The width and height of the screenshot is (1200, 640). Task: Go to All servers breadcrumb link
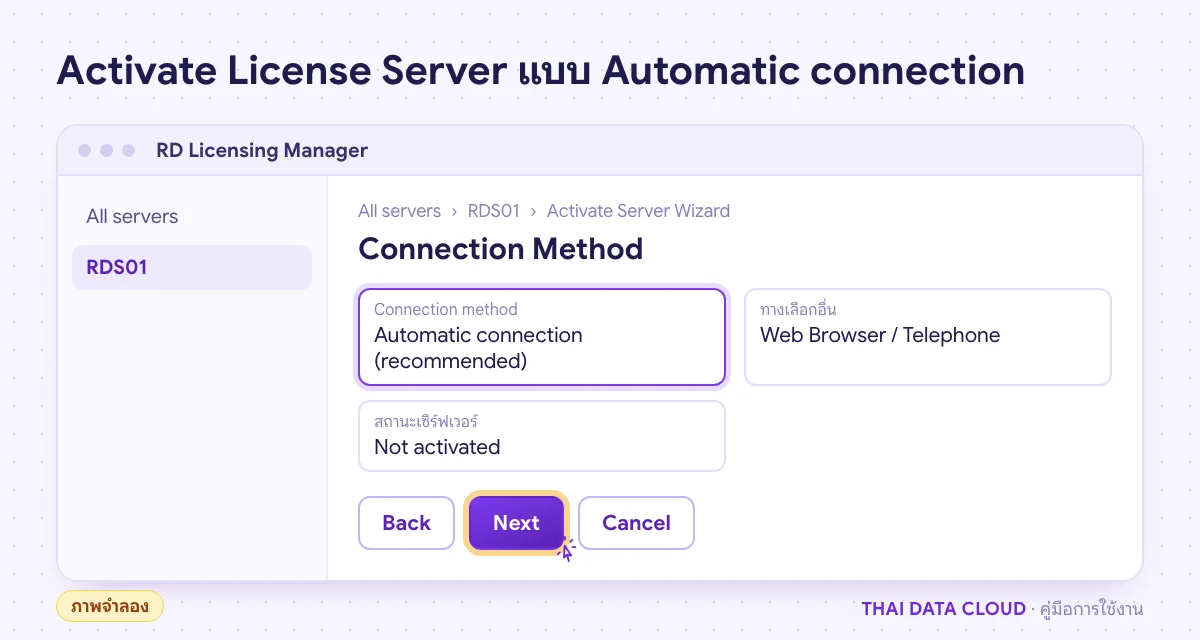coord(399,211)
